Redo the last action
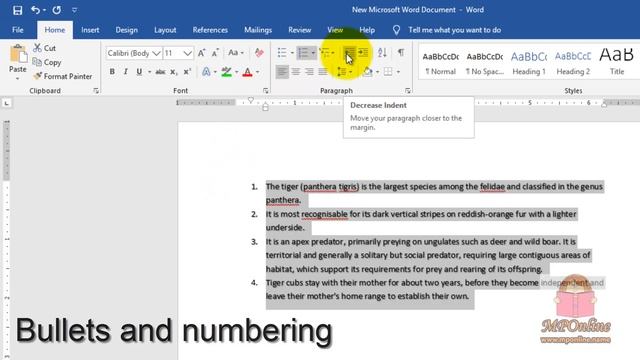 (57, 10)
